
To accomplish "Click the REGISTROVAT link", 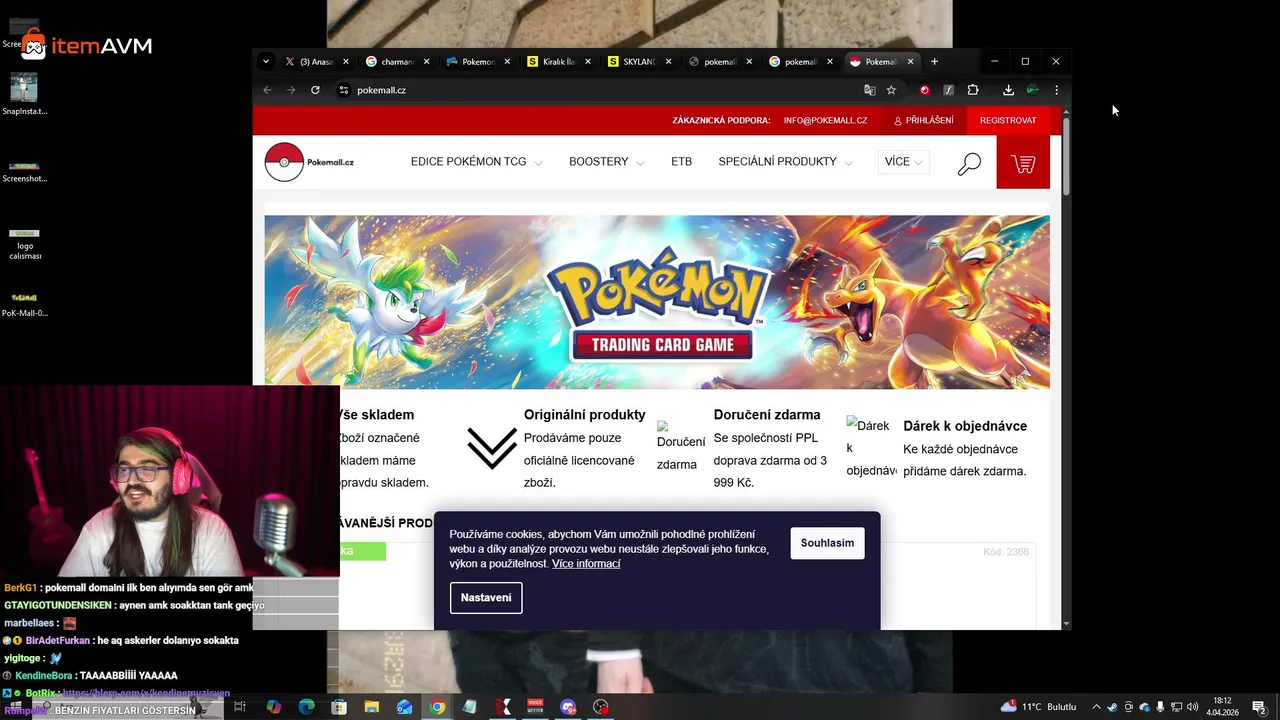I will click(1008, 120).
